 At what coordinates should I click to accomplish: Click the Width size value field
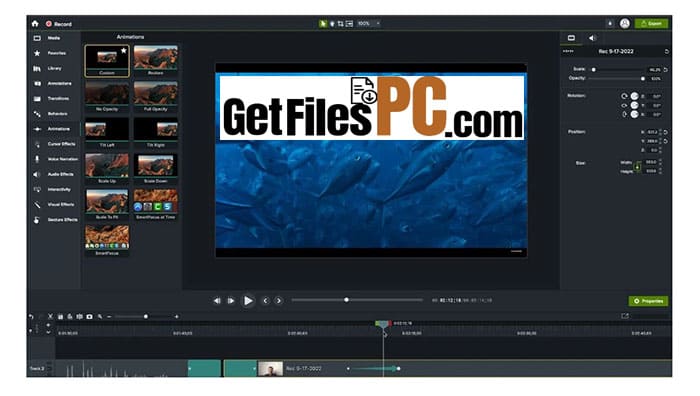(651, 163)
